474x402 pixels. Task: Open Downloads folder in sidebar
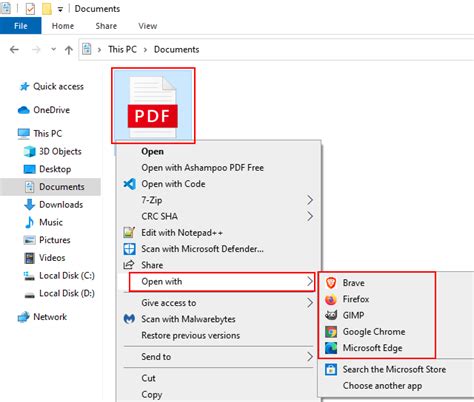tap(61, 205)
